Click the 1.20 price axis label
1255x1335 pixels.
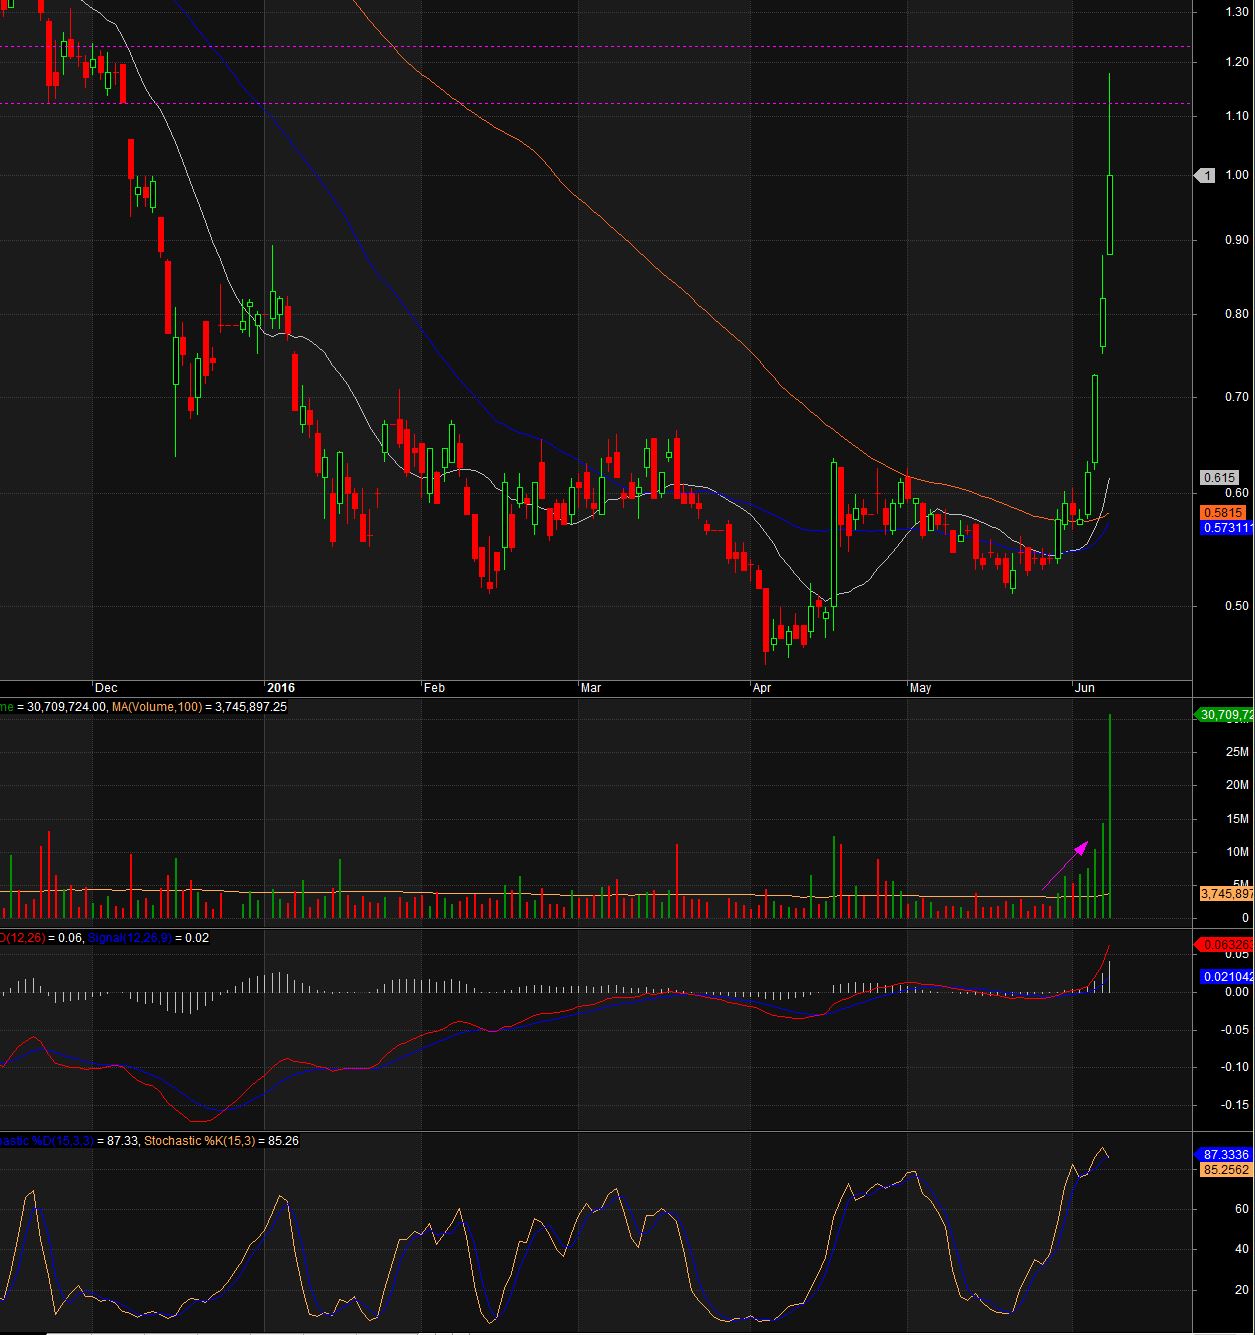pos(1236,62)
